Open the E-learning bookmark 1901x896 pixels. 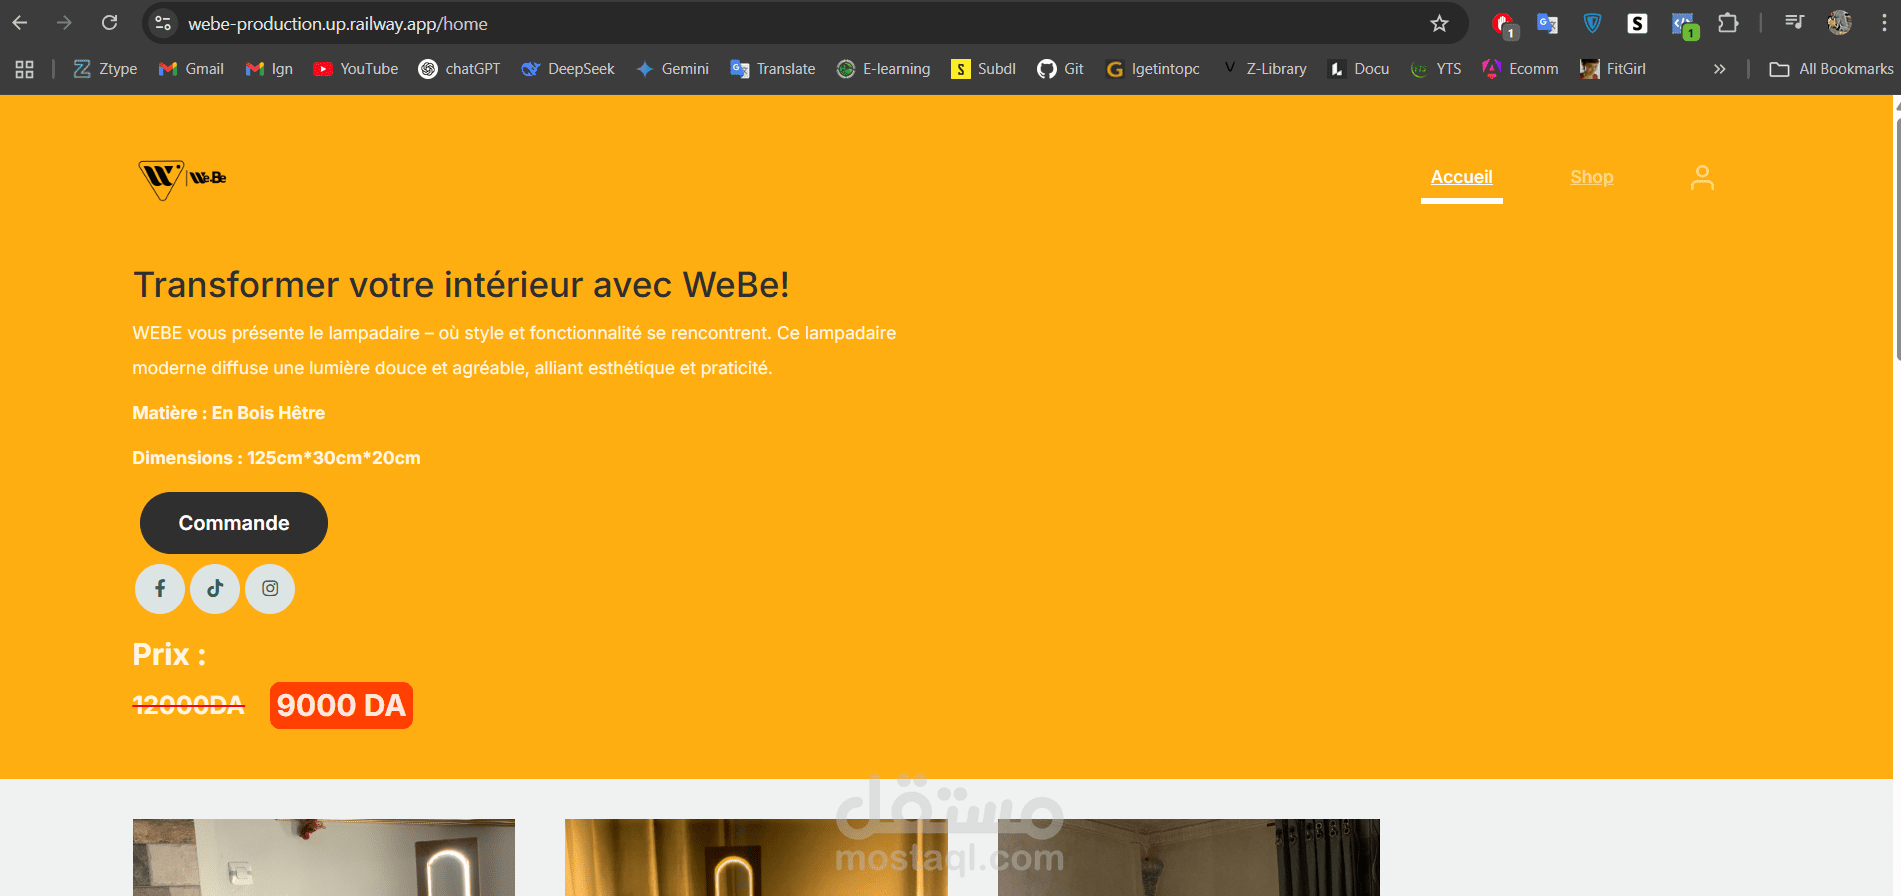tap(883, 69)
